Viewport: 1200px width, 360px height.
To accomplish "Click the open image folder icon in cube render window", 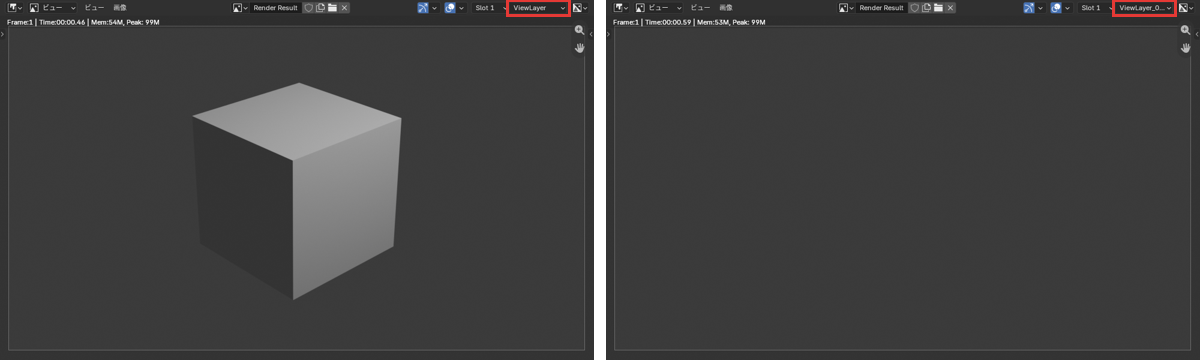I will (x=332, y=8).
